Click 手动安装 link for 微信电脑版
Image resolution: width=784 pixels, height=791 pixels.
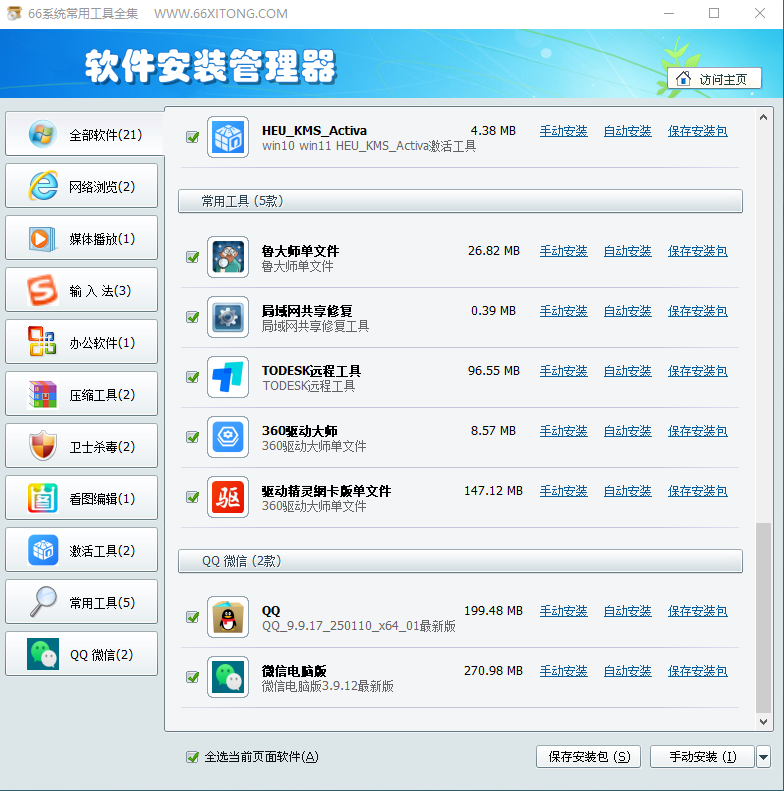click(564, 671)
